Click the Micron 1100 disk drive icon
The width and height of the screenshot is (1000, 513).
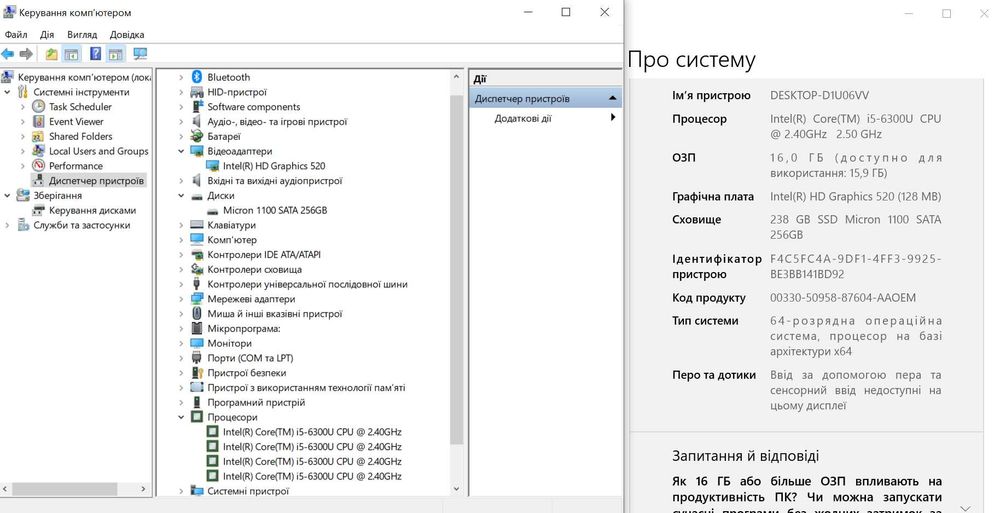pos(214,211)
